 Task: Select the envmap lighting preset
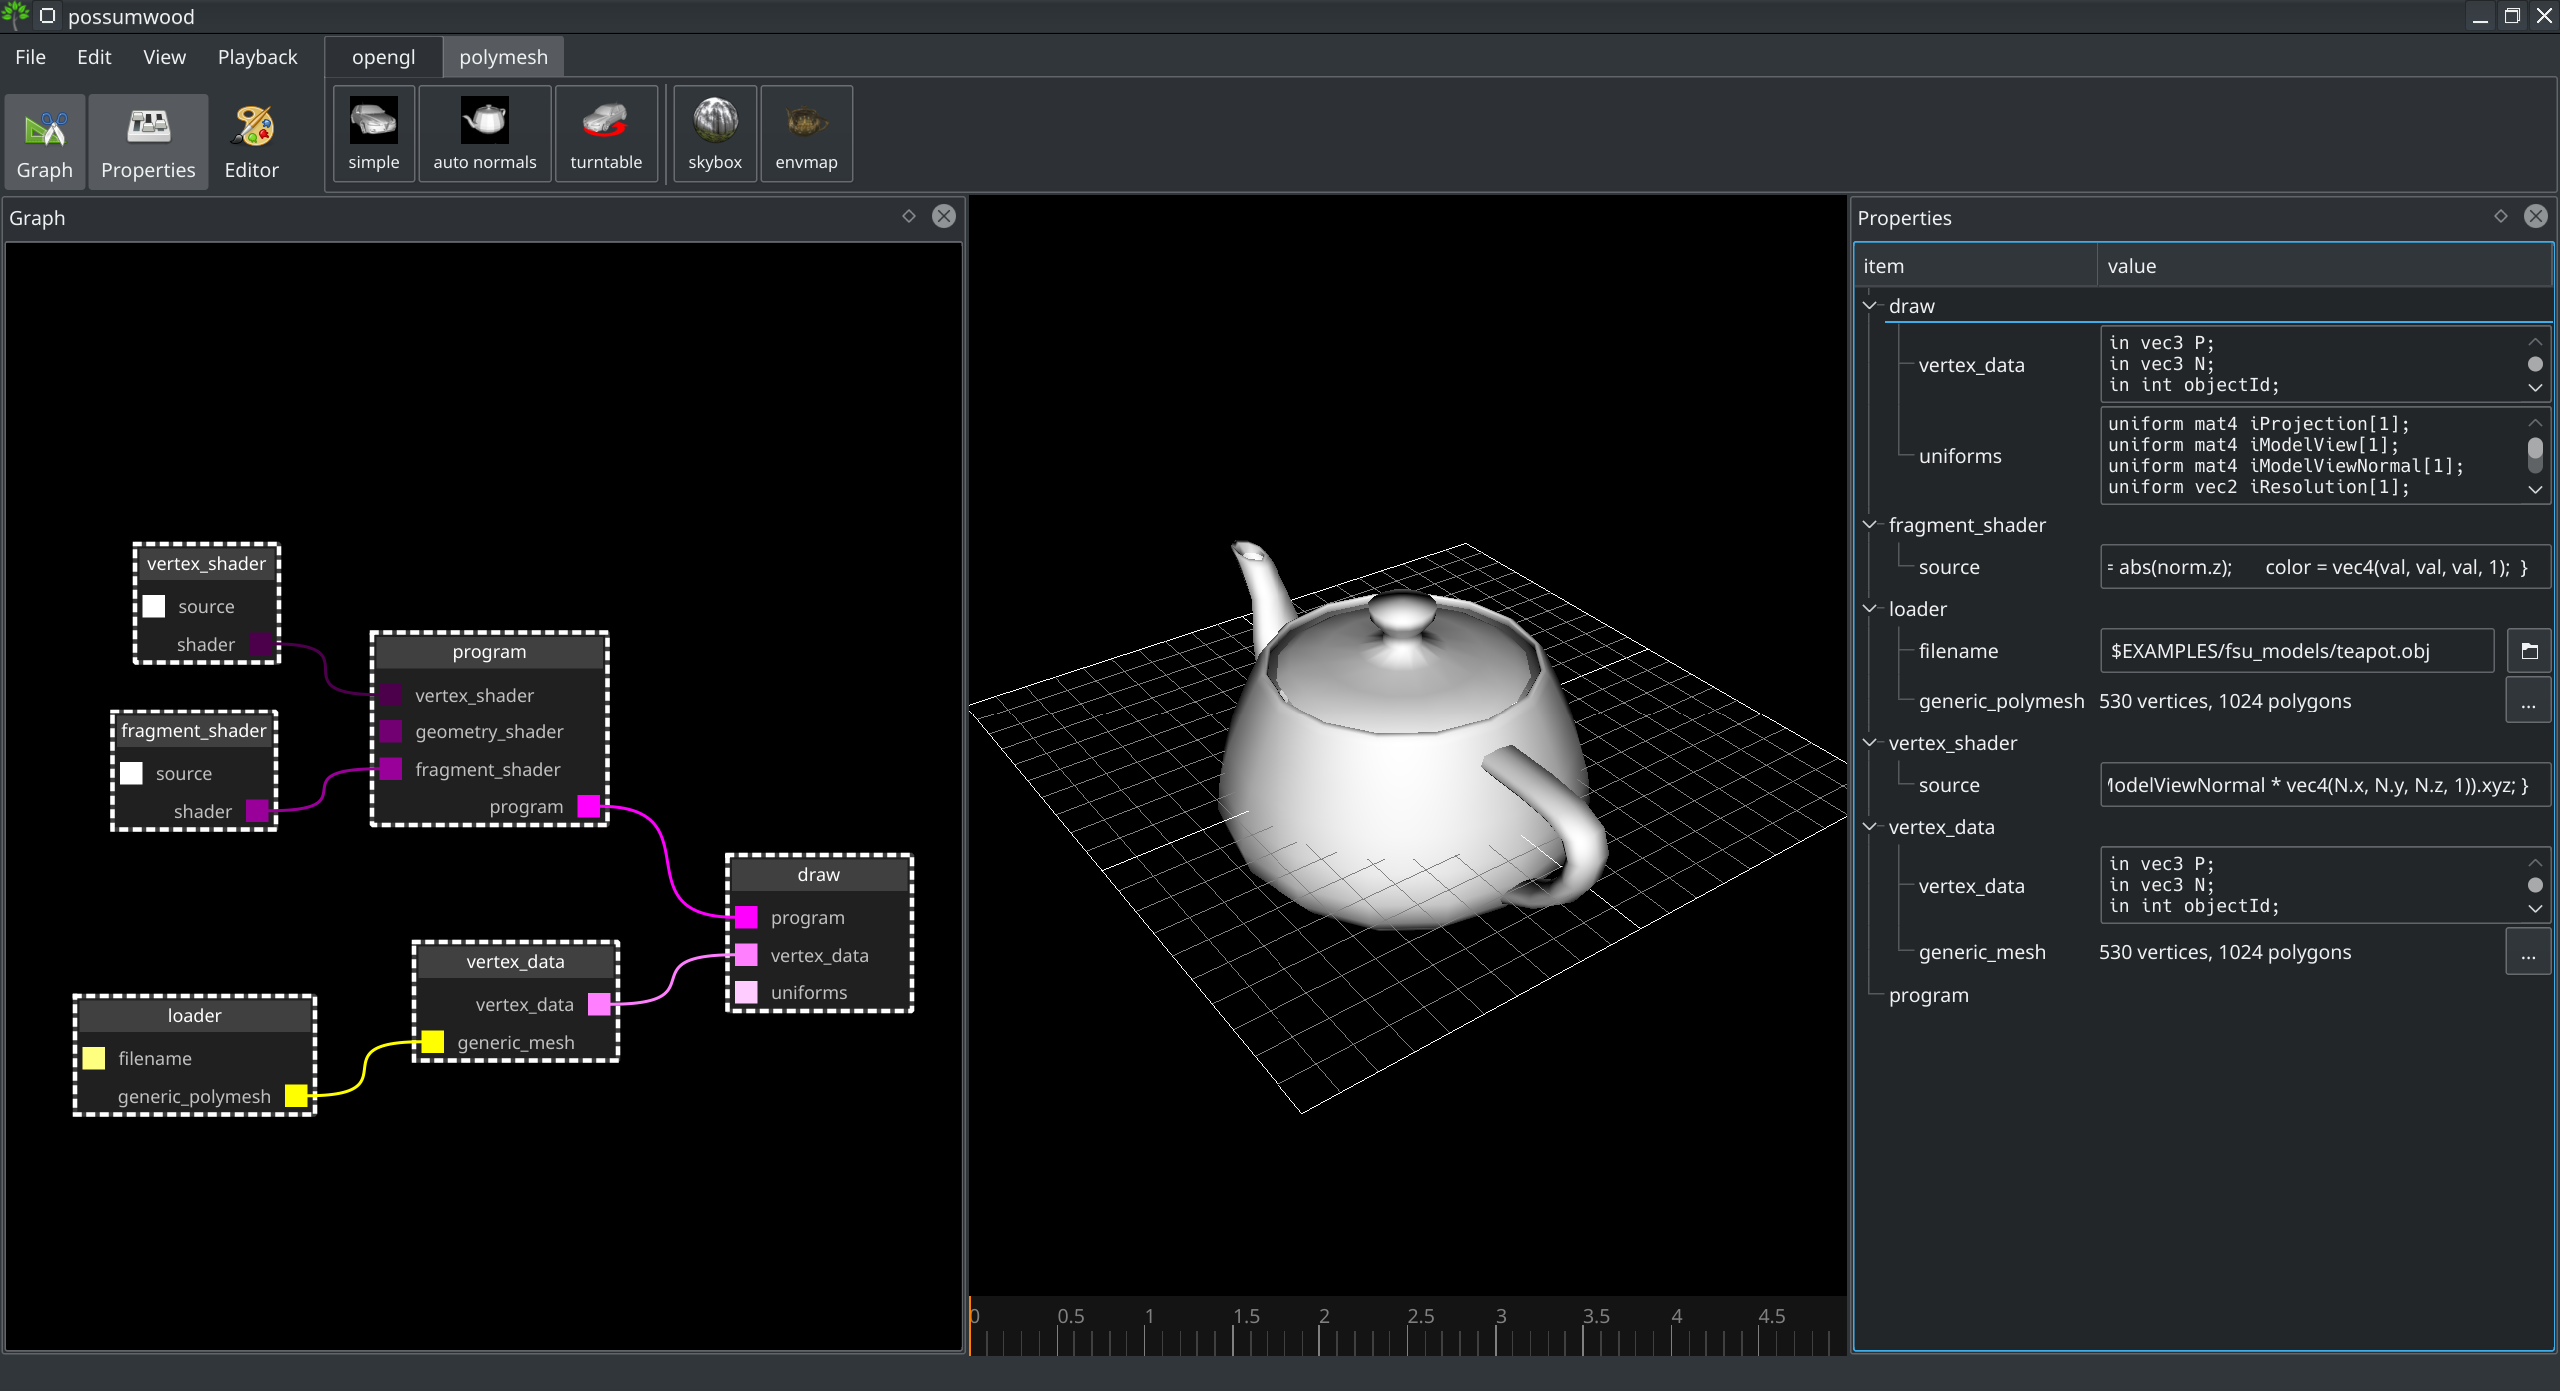pos(807,135)
